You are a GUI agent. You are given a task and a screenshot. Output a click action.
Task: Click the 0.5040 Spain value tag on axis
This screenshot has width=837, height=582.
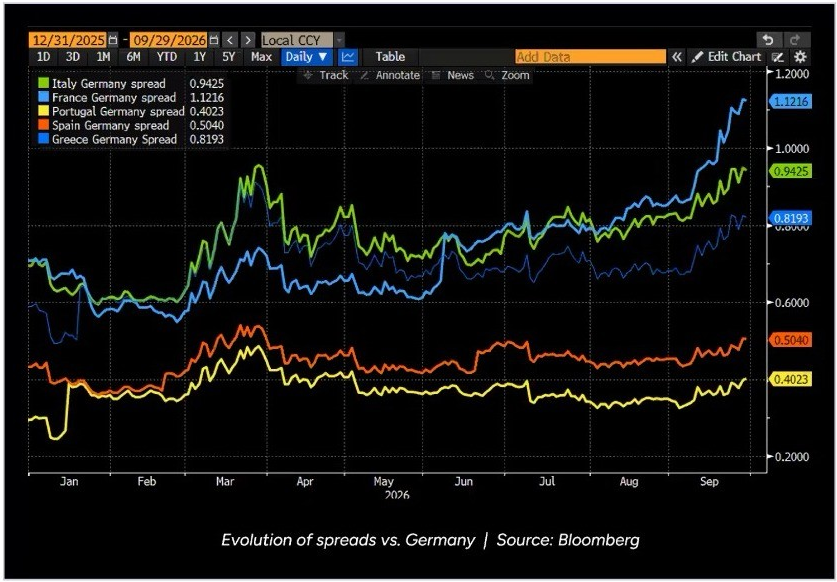click(789, 340)
